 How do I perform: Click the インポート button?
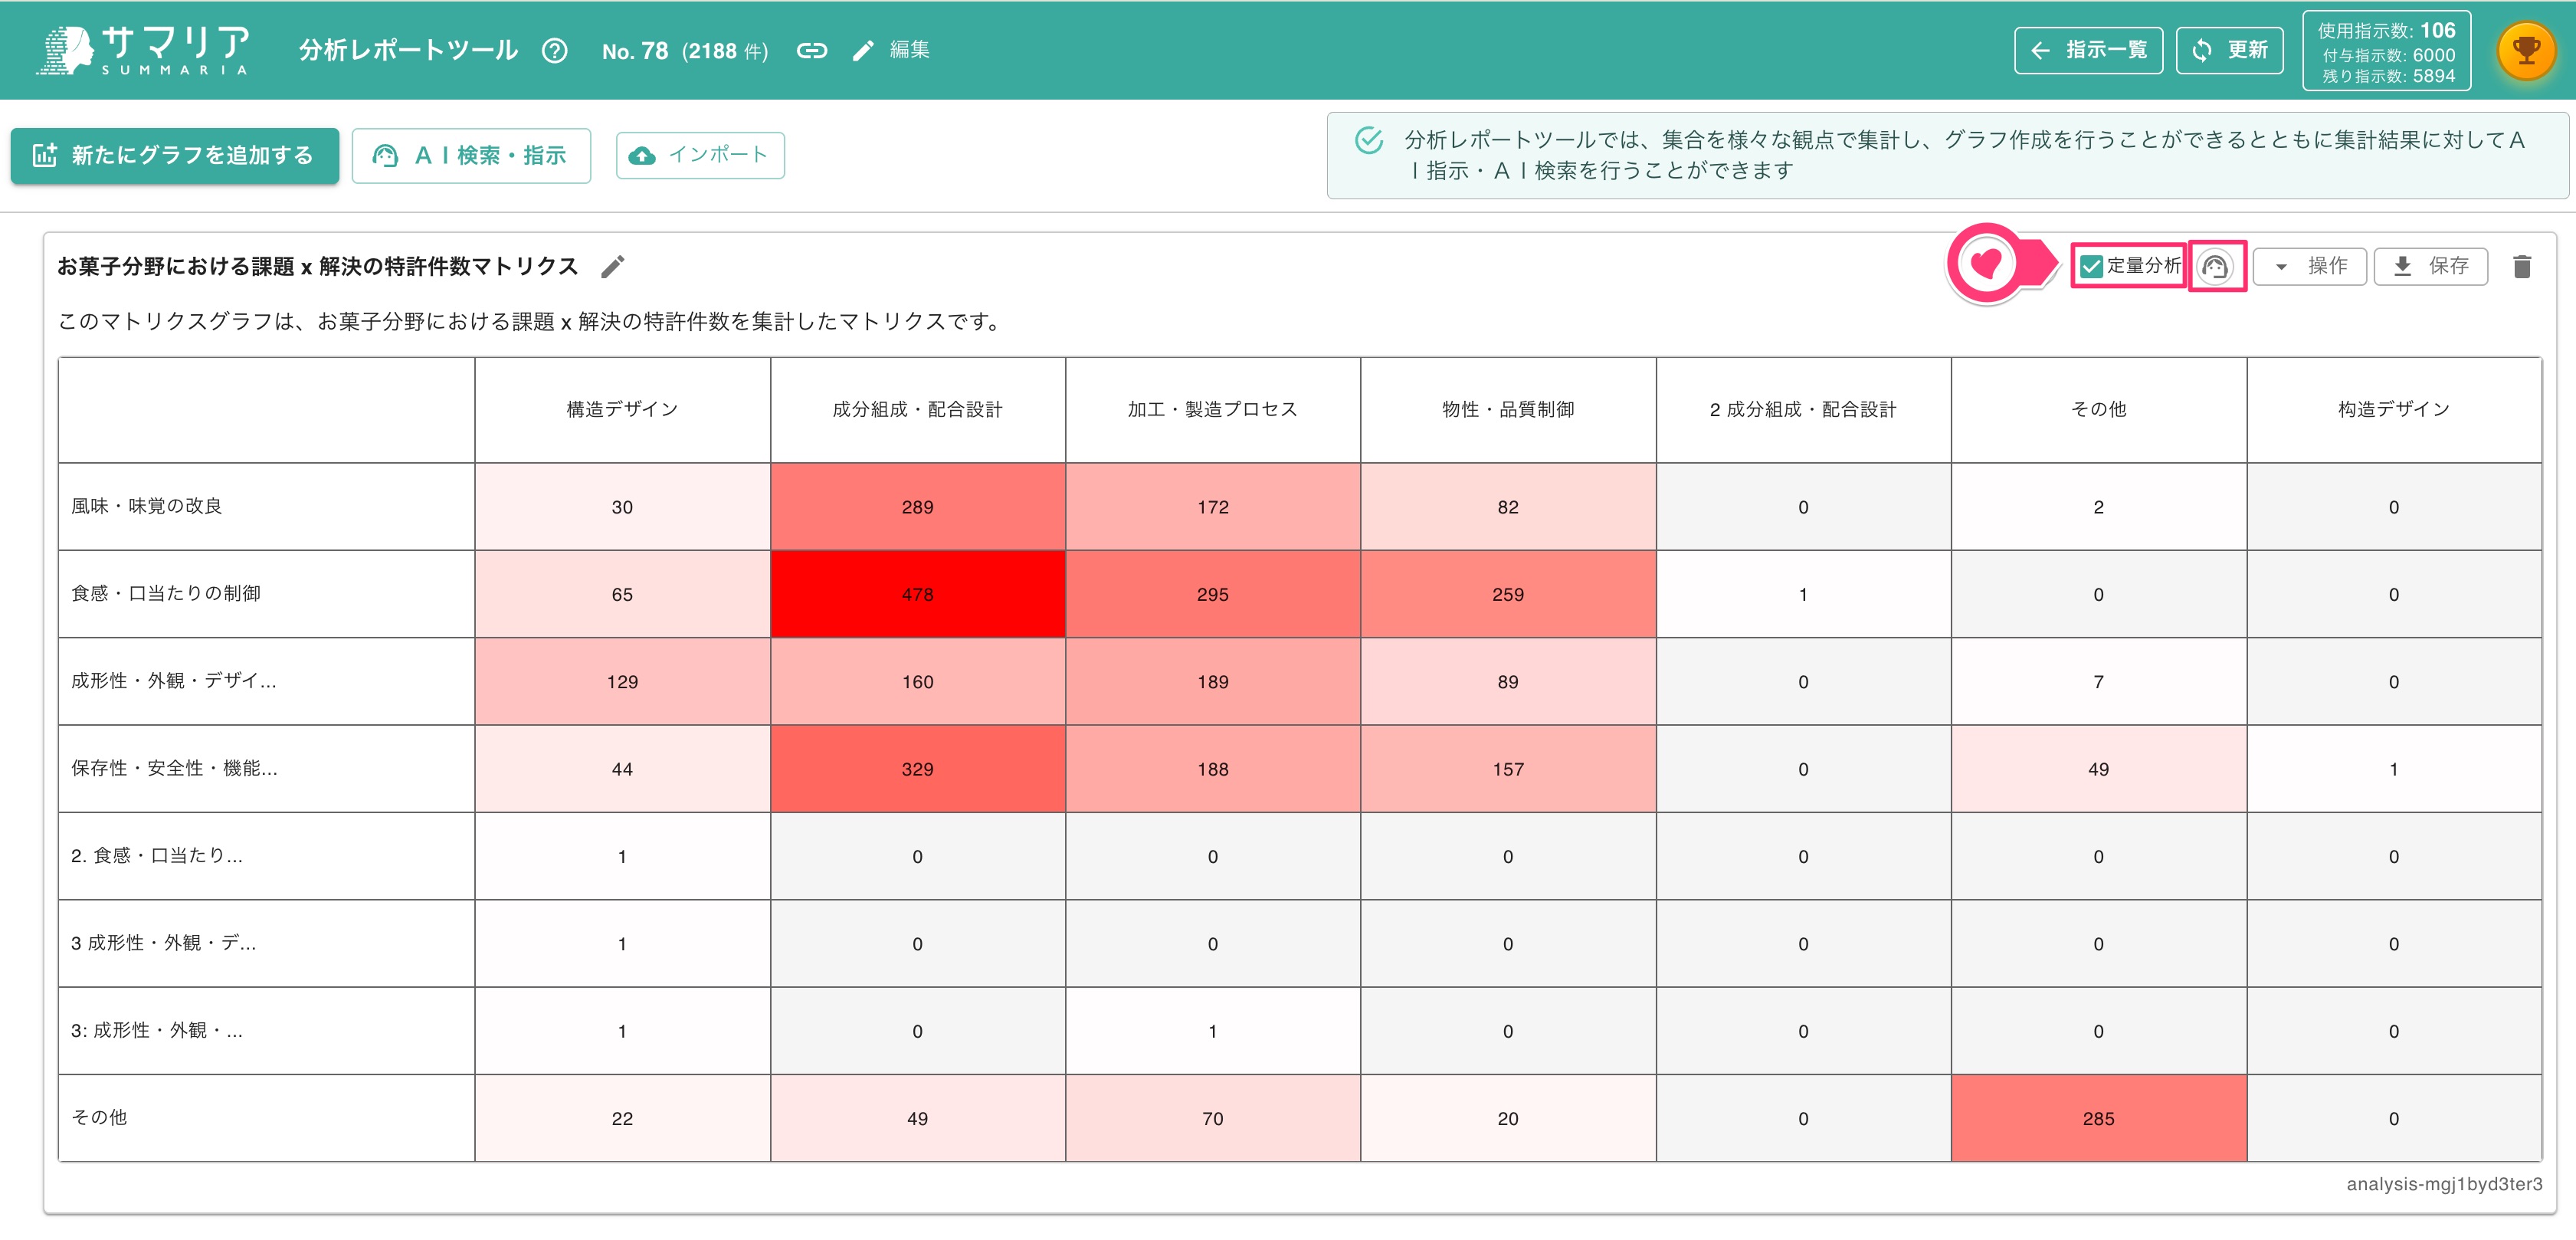[700, 155]
